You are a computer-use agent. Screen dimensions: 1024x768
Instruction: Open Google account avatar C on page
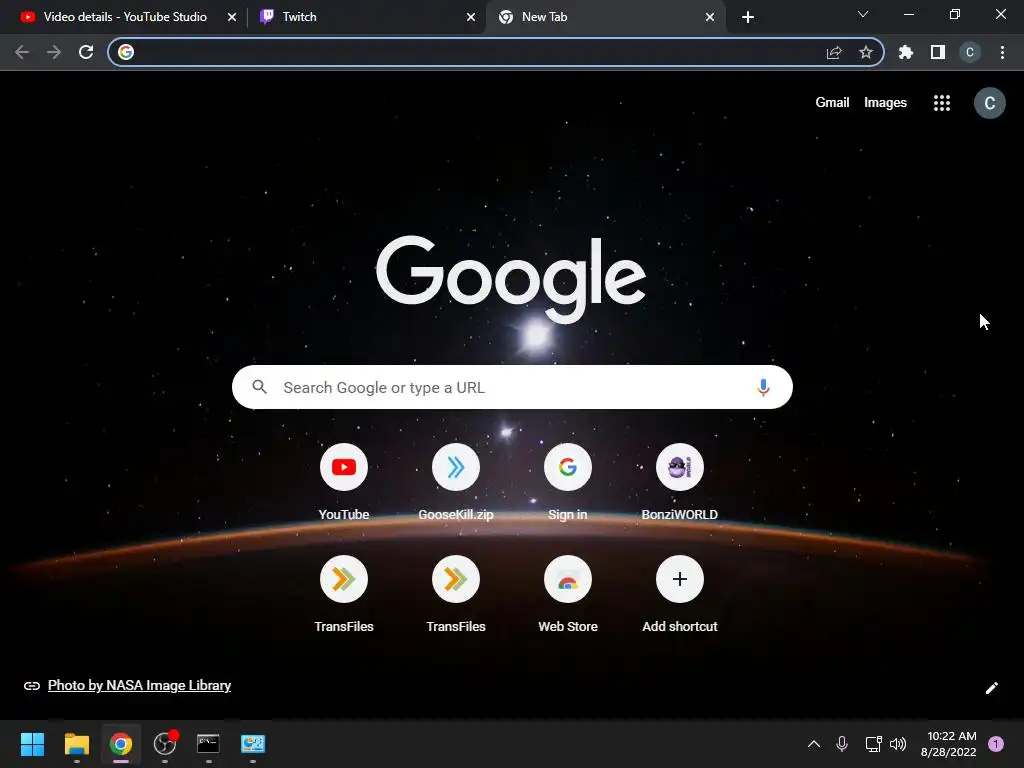(989, 103)
